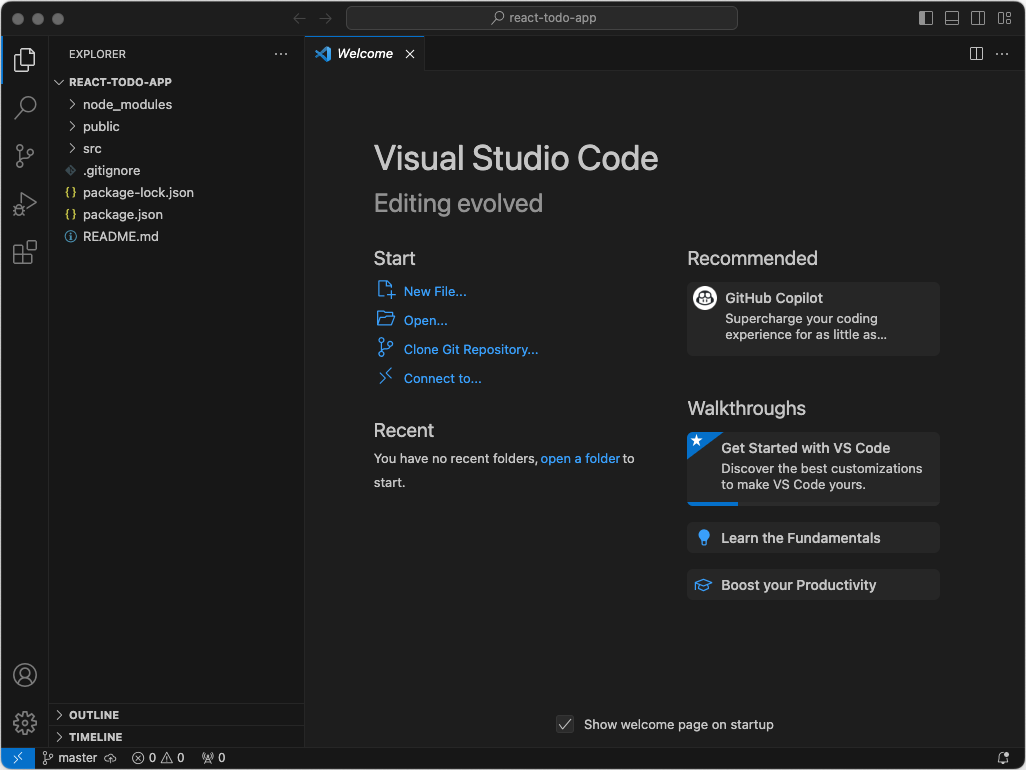Viewport: 1026px width, 770px height.
Task: Click the Get Started walkthrough progress bar
Action: click(813, 504)
